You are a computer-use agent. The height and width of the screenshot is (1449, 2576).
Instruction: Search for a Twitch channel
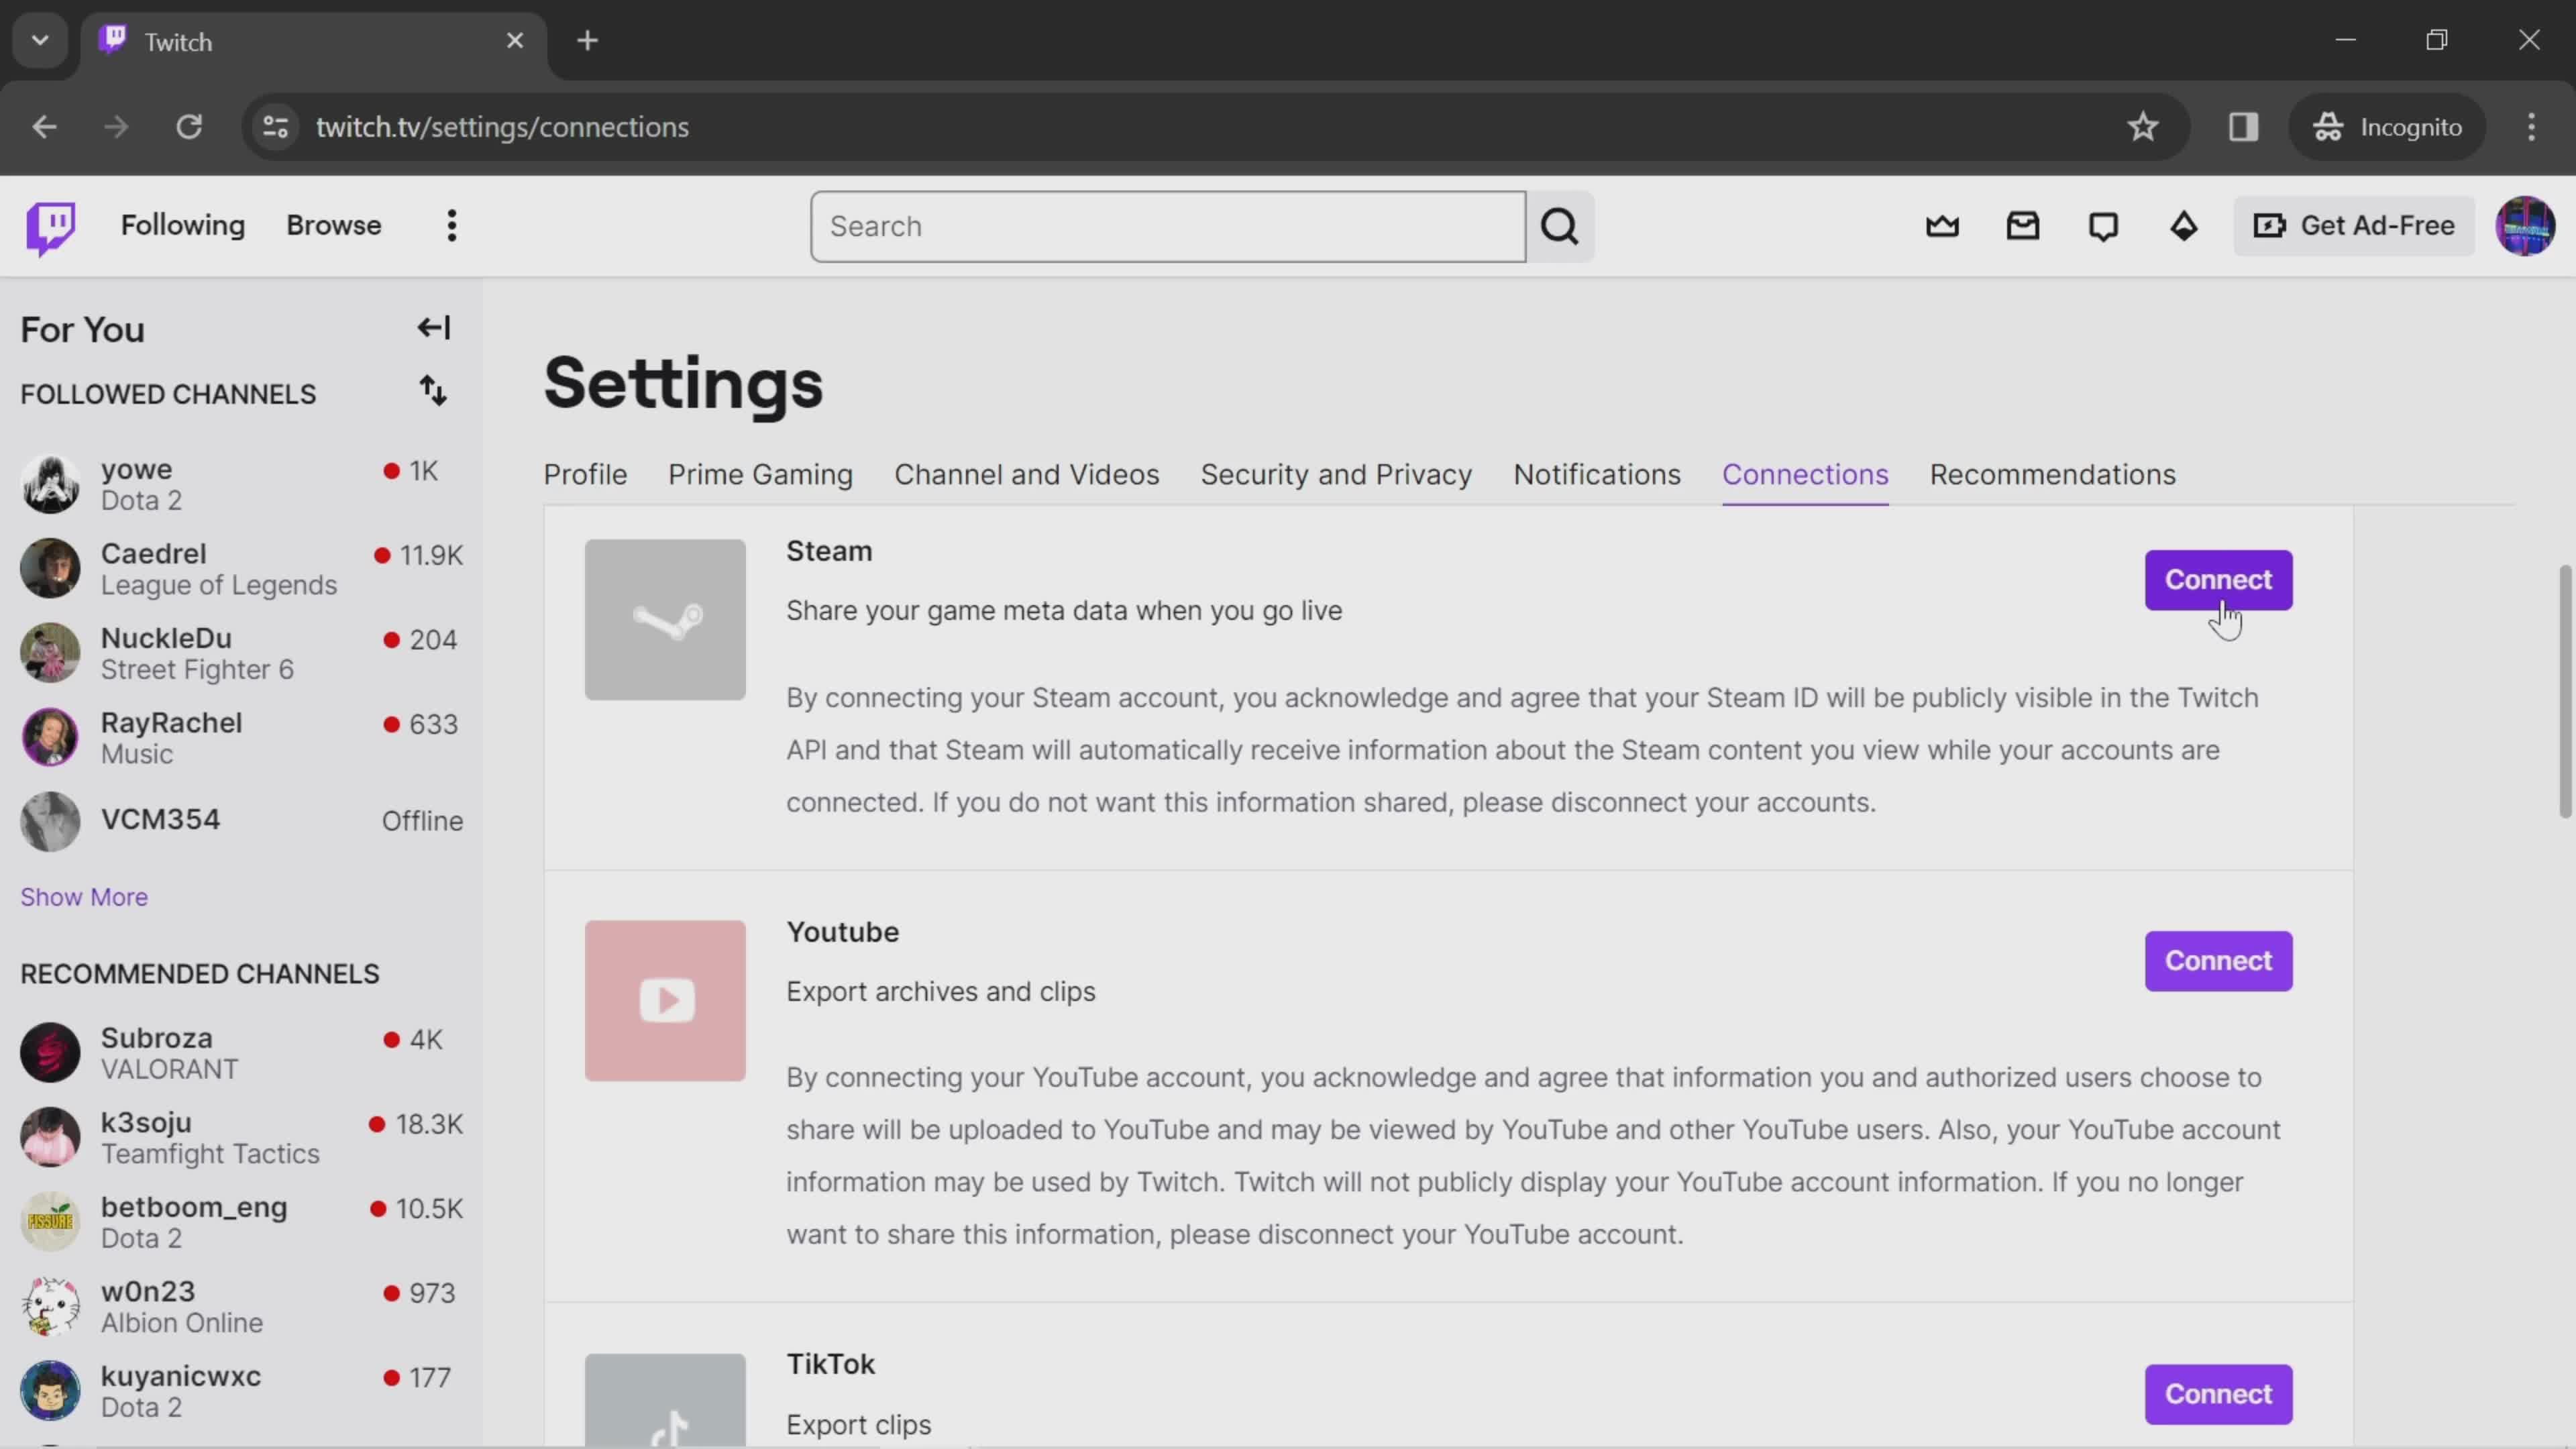tap(1168, 225)
